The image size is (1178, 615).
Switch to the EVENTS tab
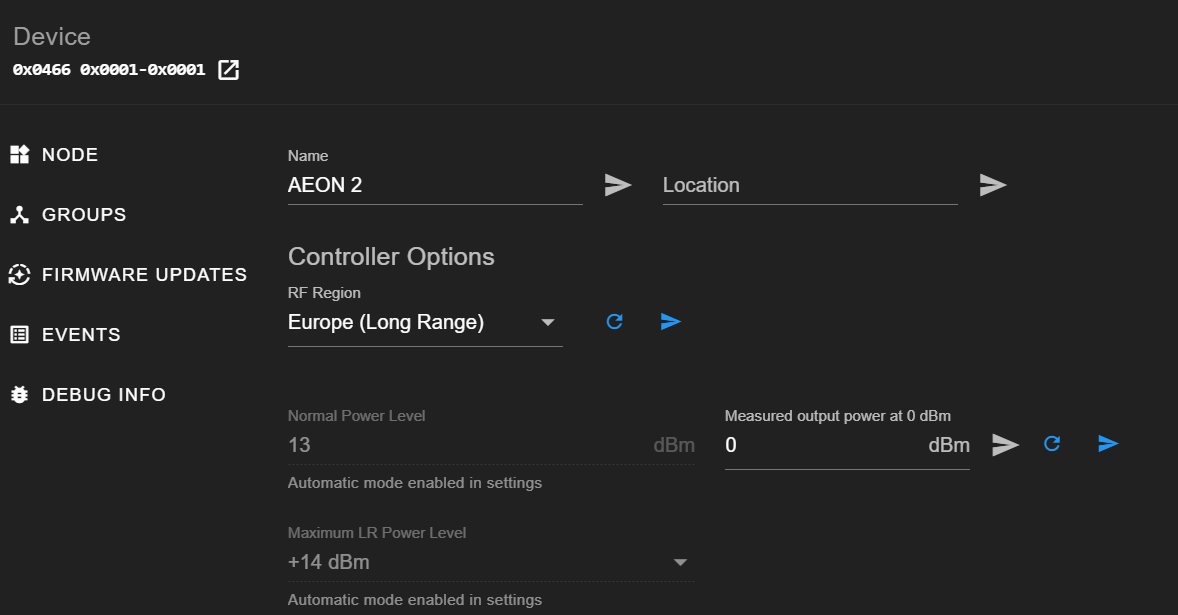[x=81, y=335]
